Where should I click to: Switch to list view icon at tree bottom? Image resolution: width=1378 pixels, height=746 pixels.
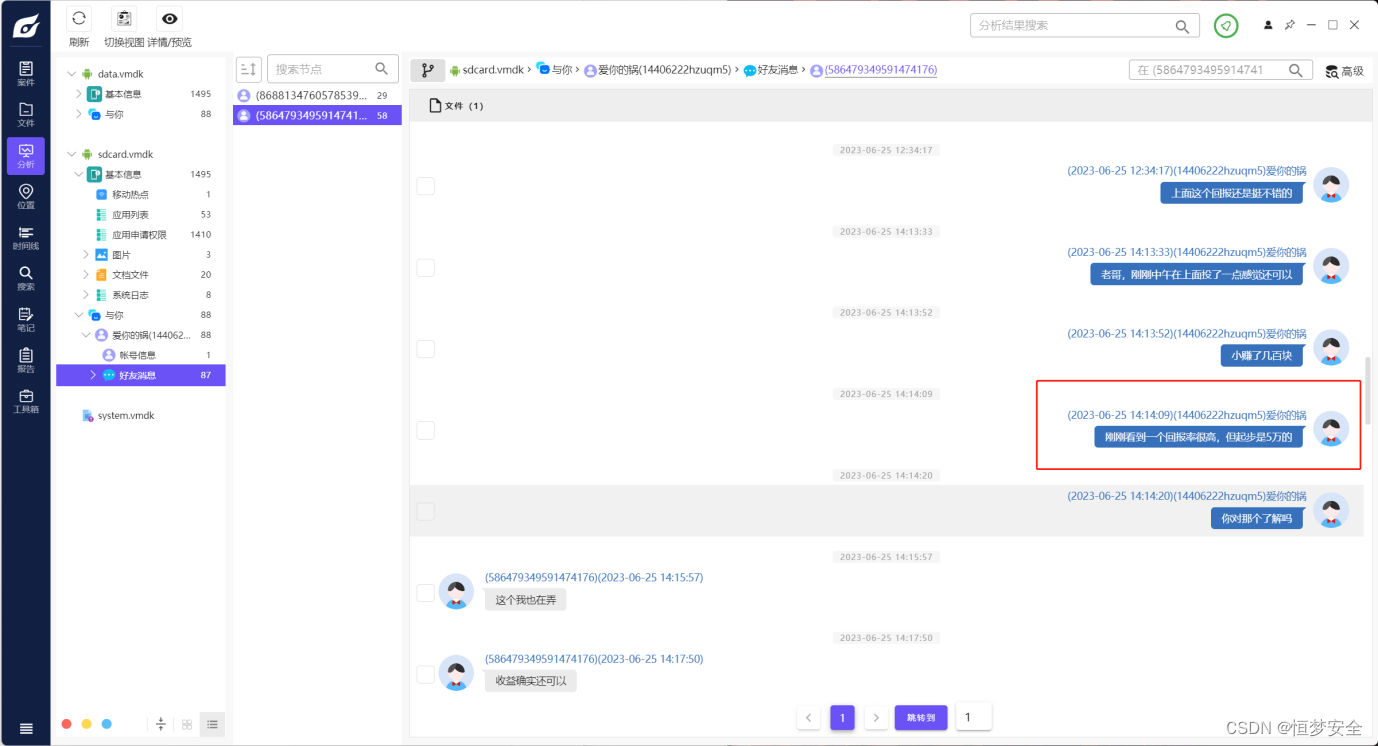pos(212,724)
